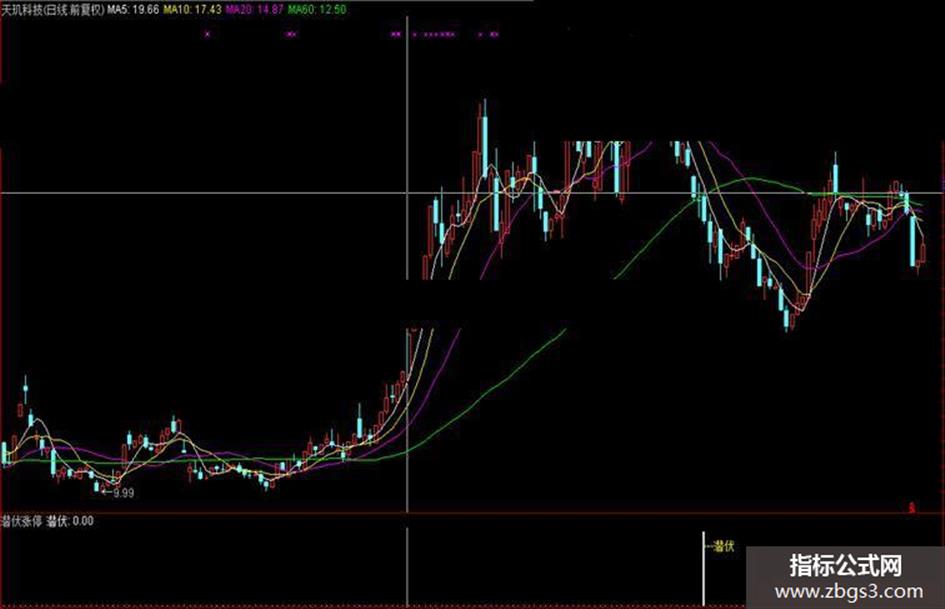945x609 pixels.
Task: Click the small red marker at bottom-right of chart
Action: [x=912, y=508]
